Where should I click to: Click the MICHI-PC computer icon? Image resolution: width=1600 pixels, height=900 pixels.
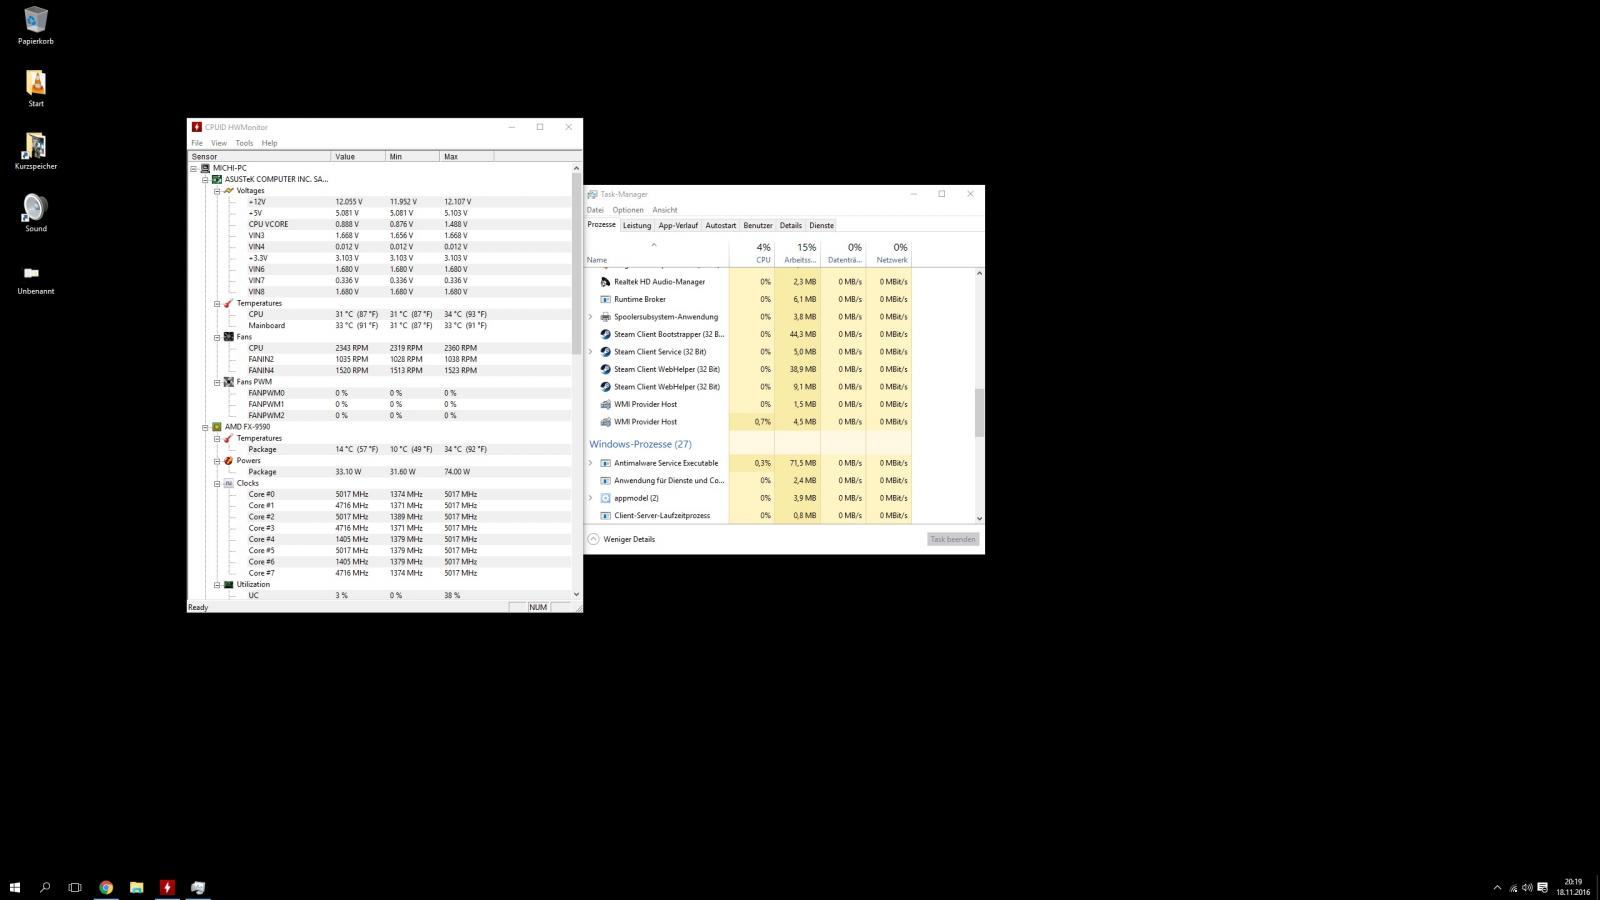tap(205, 168)
